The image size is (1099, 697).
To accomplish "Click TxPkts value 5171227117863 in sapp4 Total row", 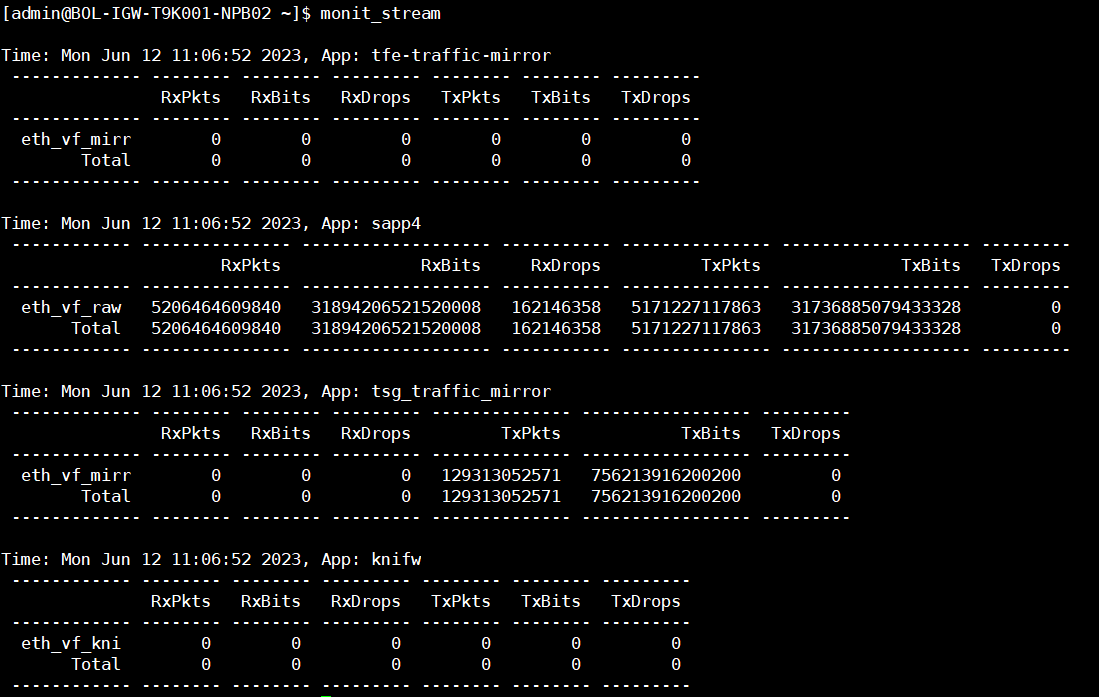I will tap(696, 328).
